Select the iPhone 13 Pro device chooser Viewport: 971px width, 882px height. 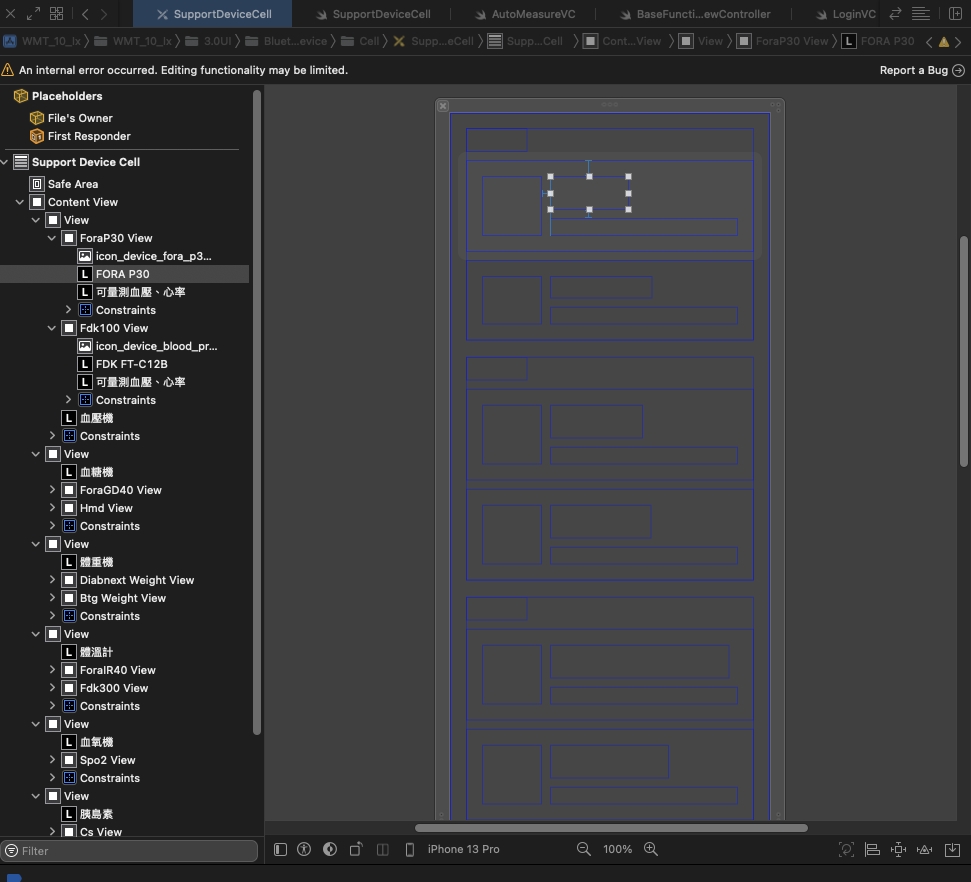pos(463,849)
